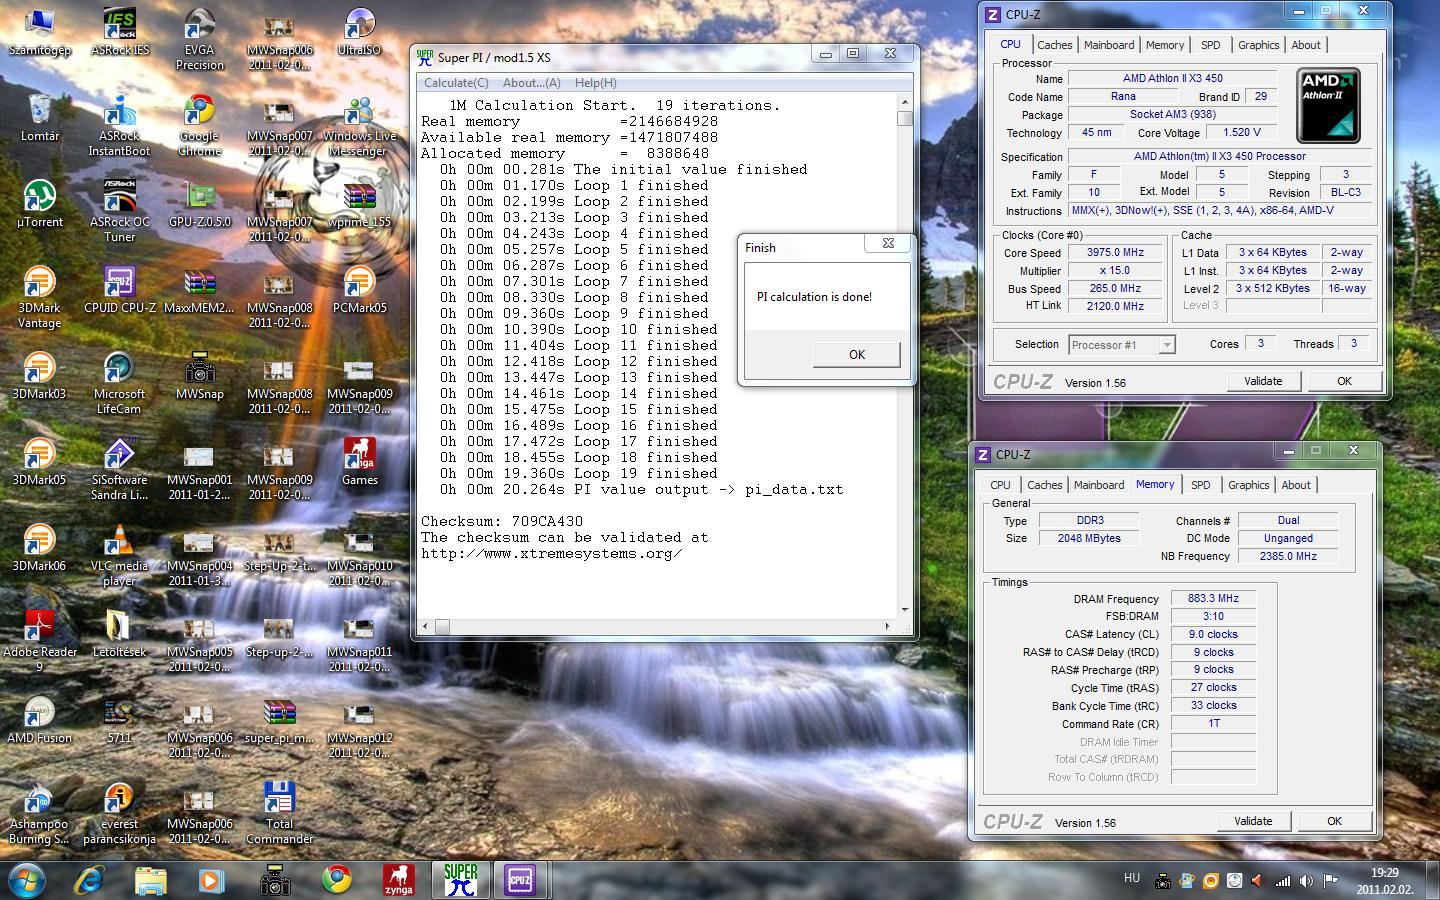Click Super PI vertical scrollbar up arrow
Image resolution: width=1440 pixels, height=900 pixels.
pos(905,102)
